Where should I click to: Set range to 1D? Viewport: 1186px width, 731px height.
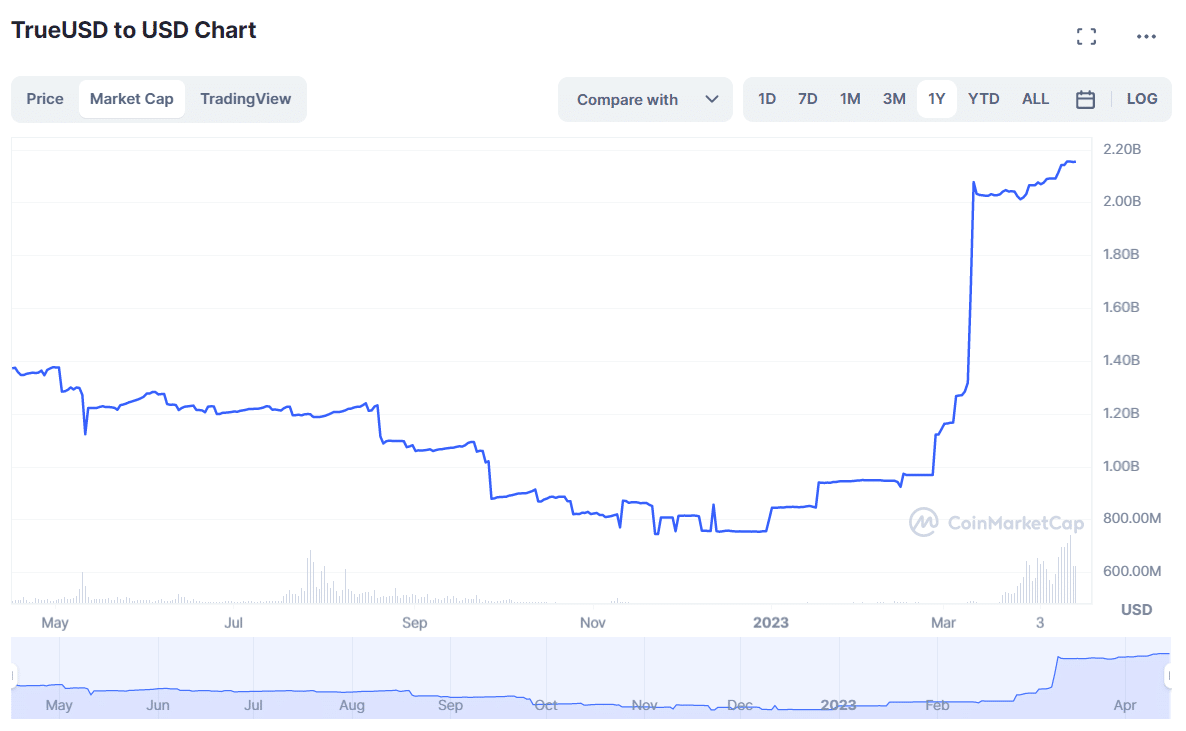click(x=767, y=99)
